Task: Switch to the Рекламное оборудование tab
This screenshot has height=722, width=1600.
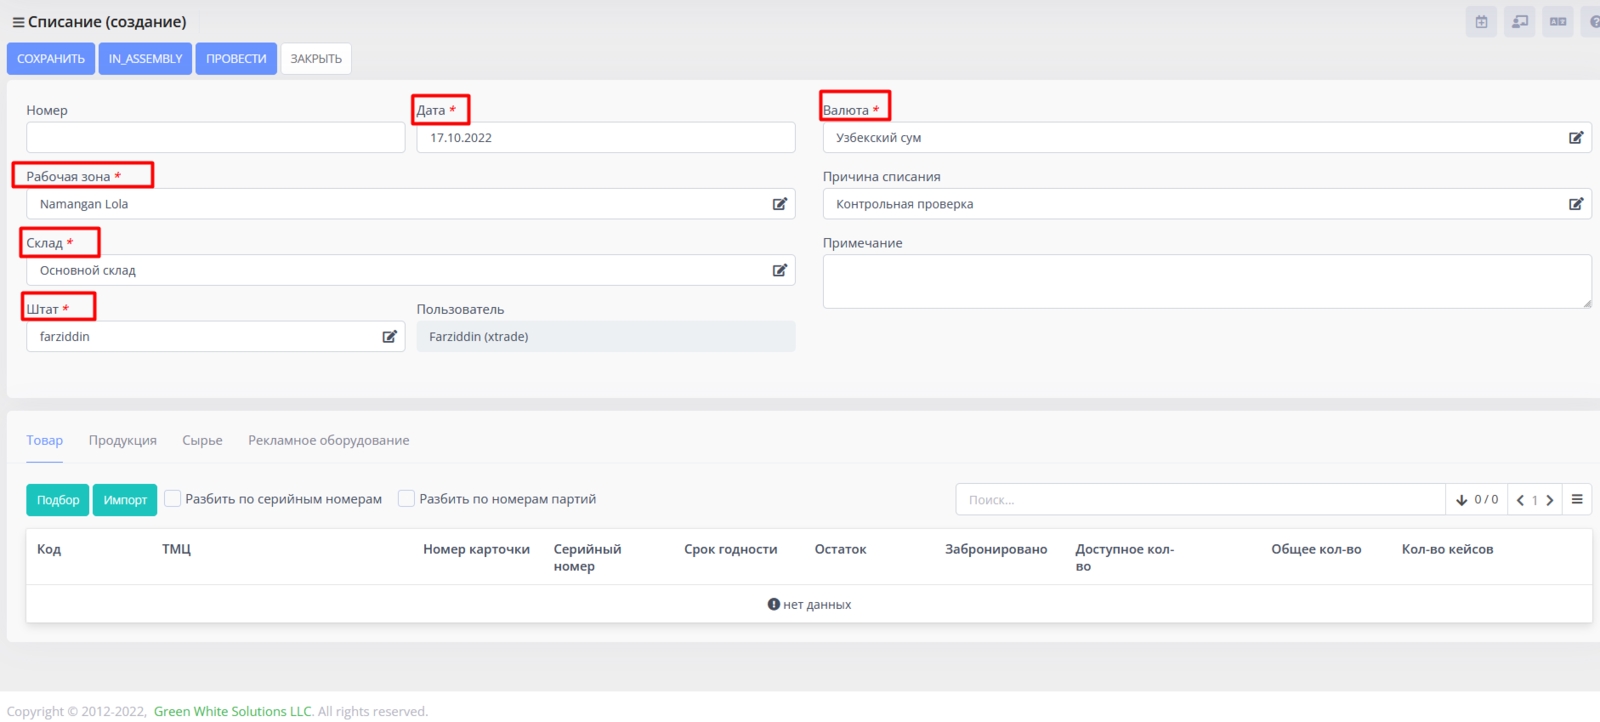Action: [328, 440]
